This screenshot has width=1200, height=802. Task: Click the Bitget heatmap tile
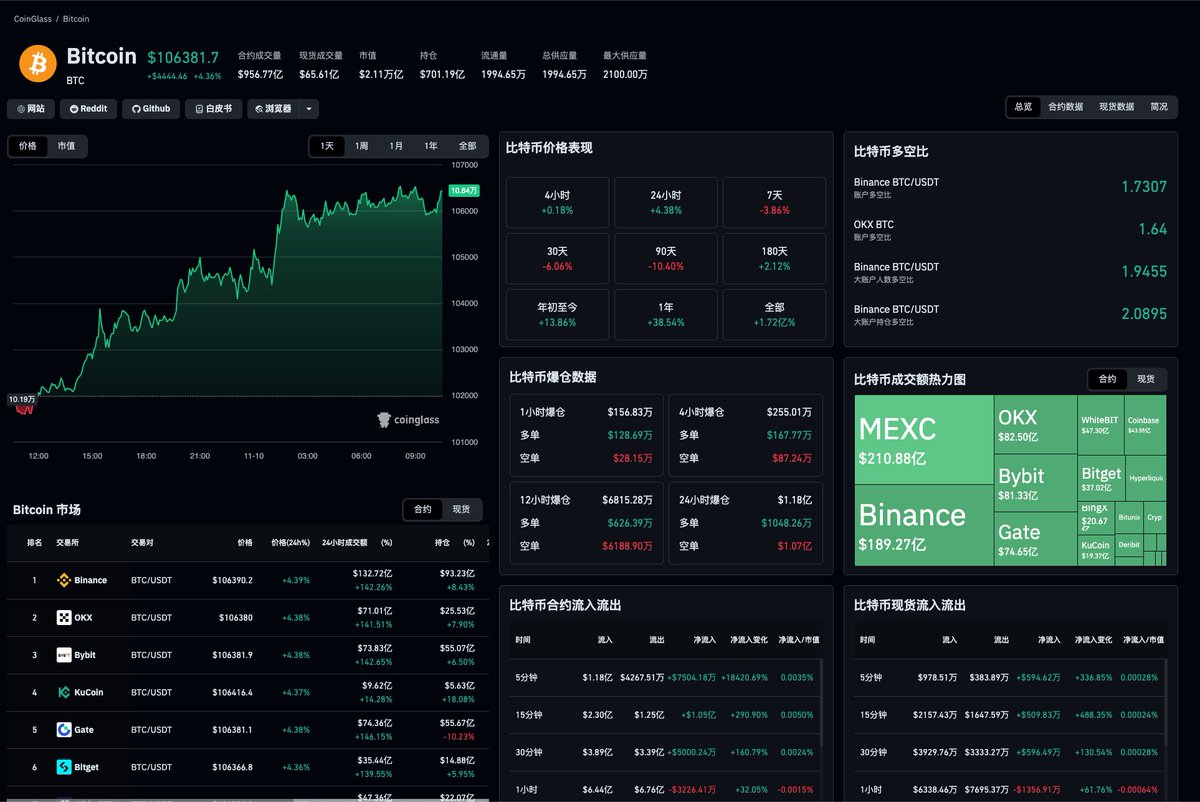pyautogui.click(x=1101, y=479)
